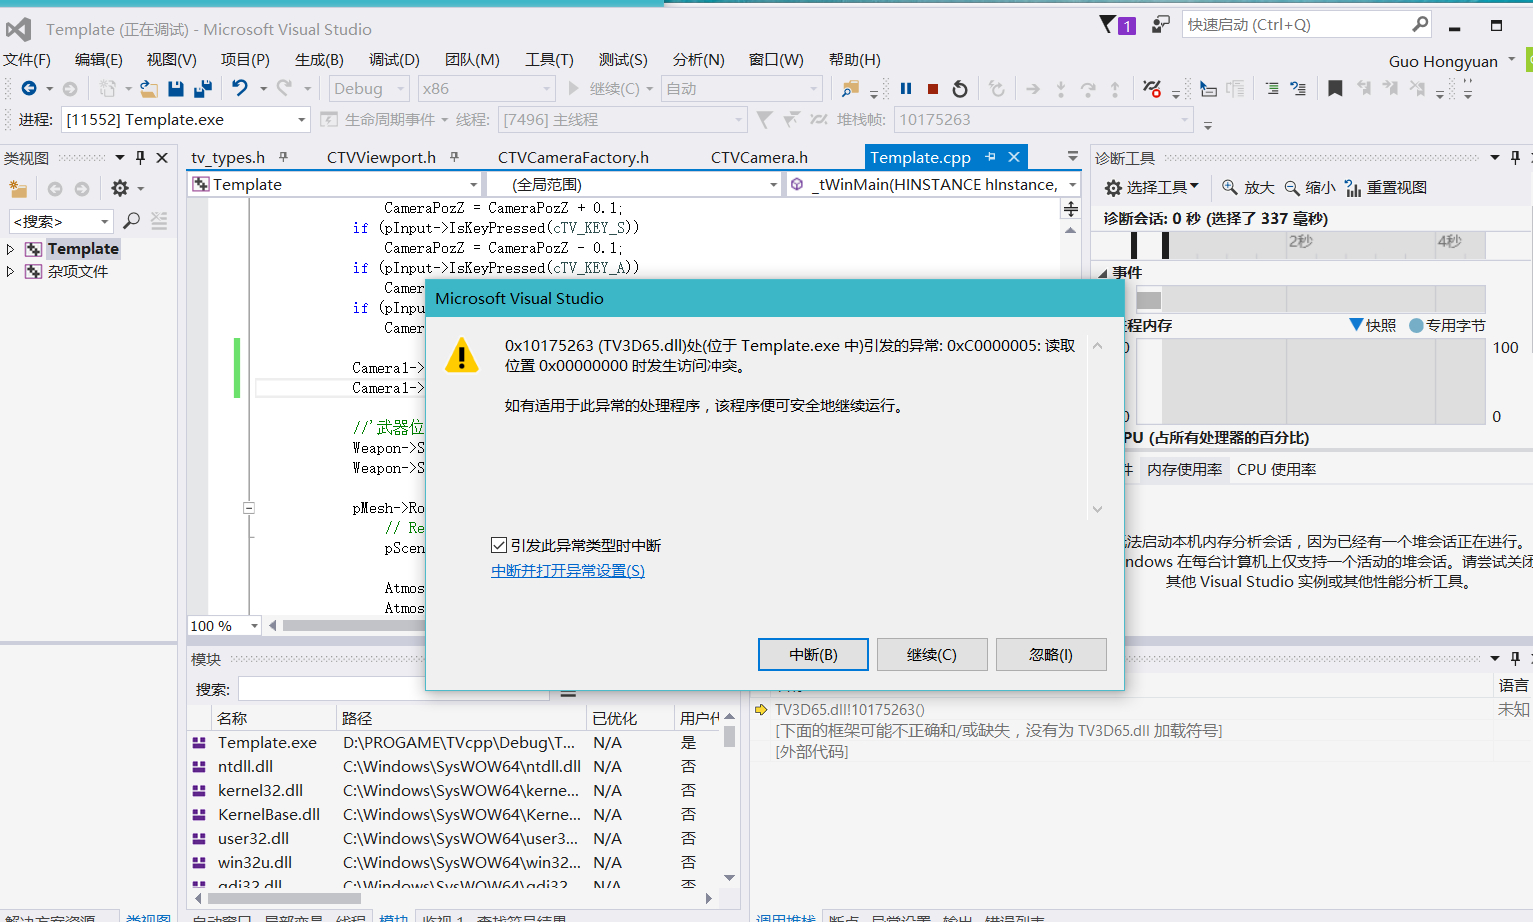This screenshot has width=1533, height=922.
Task: Open the 帮助(H) menu
Action: 855,60
